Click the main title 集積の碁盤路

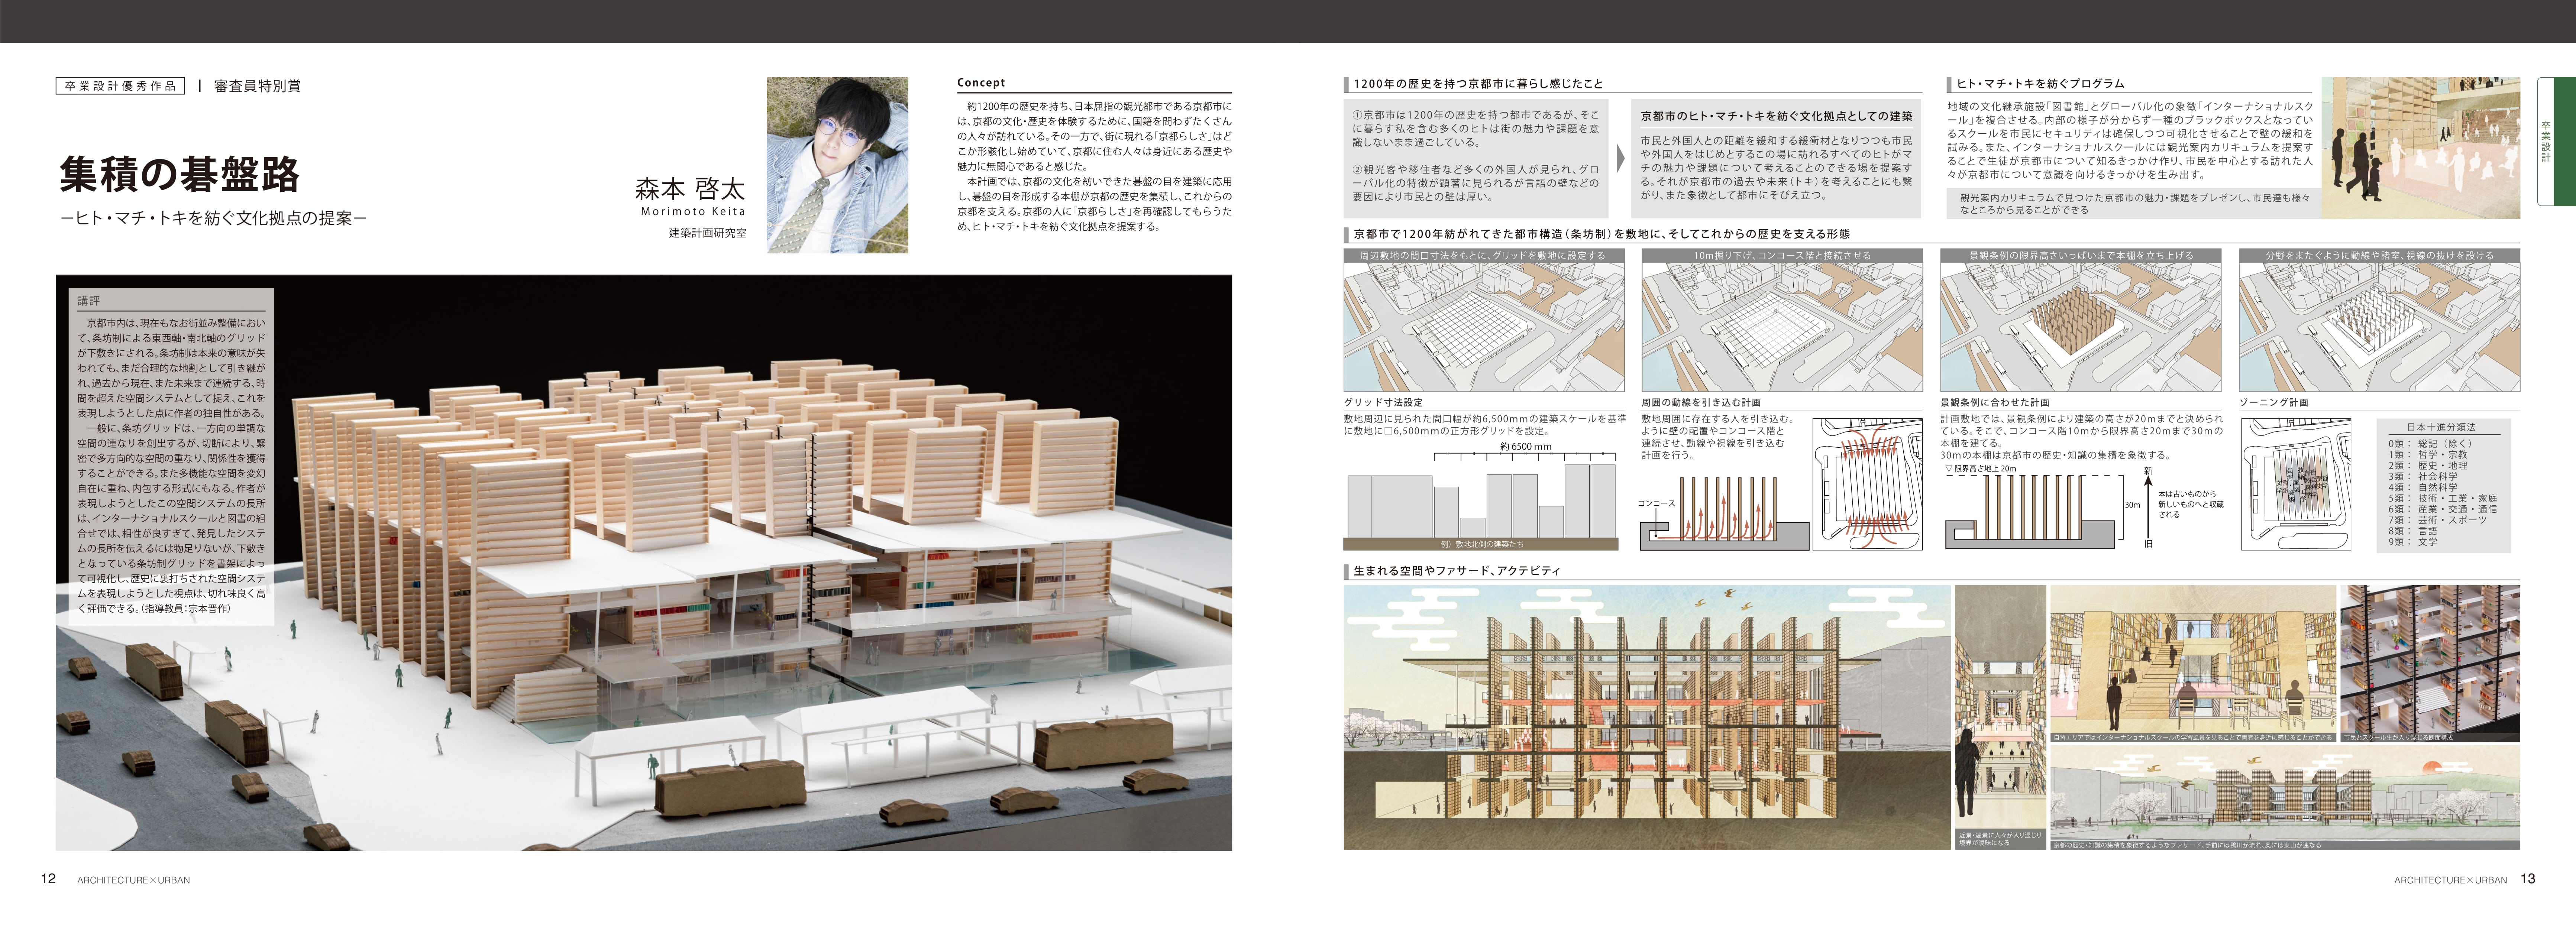[x=180, y=174]
